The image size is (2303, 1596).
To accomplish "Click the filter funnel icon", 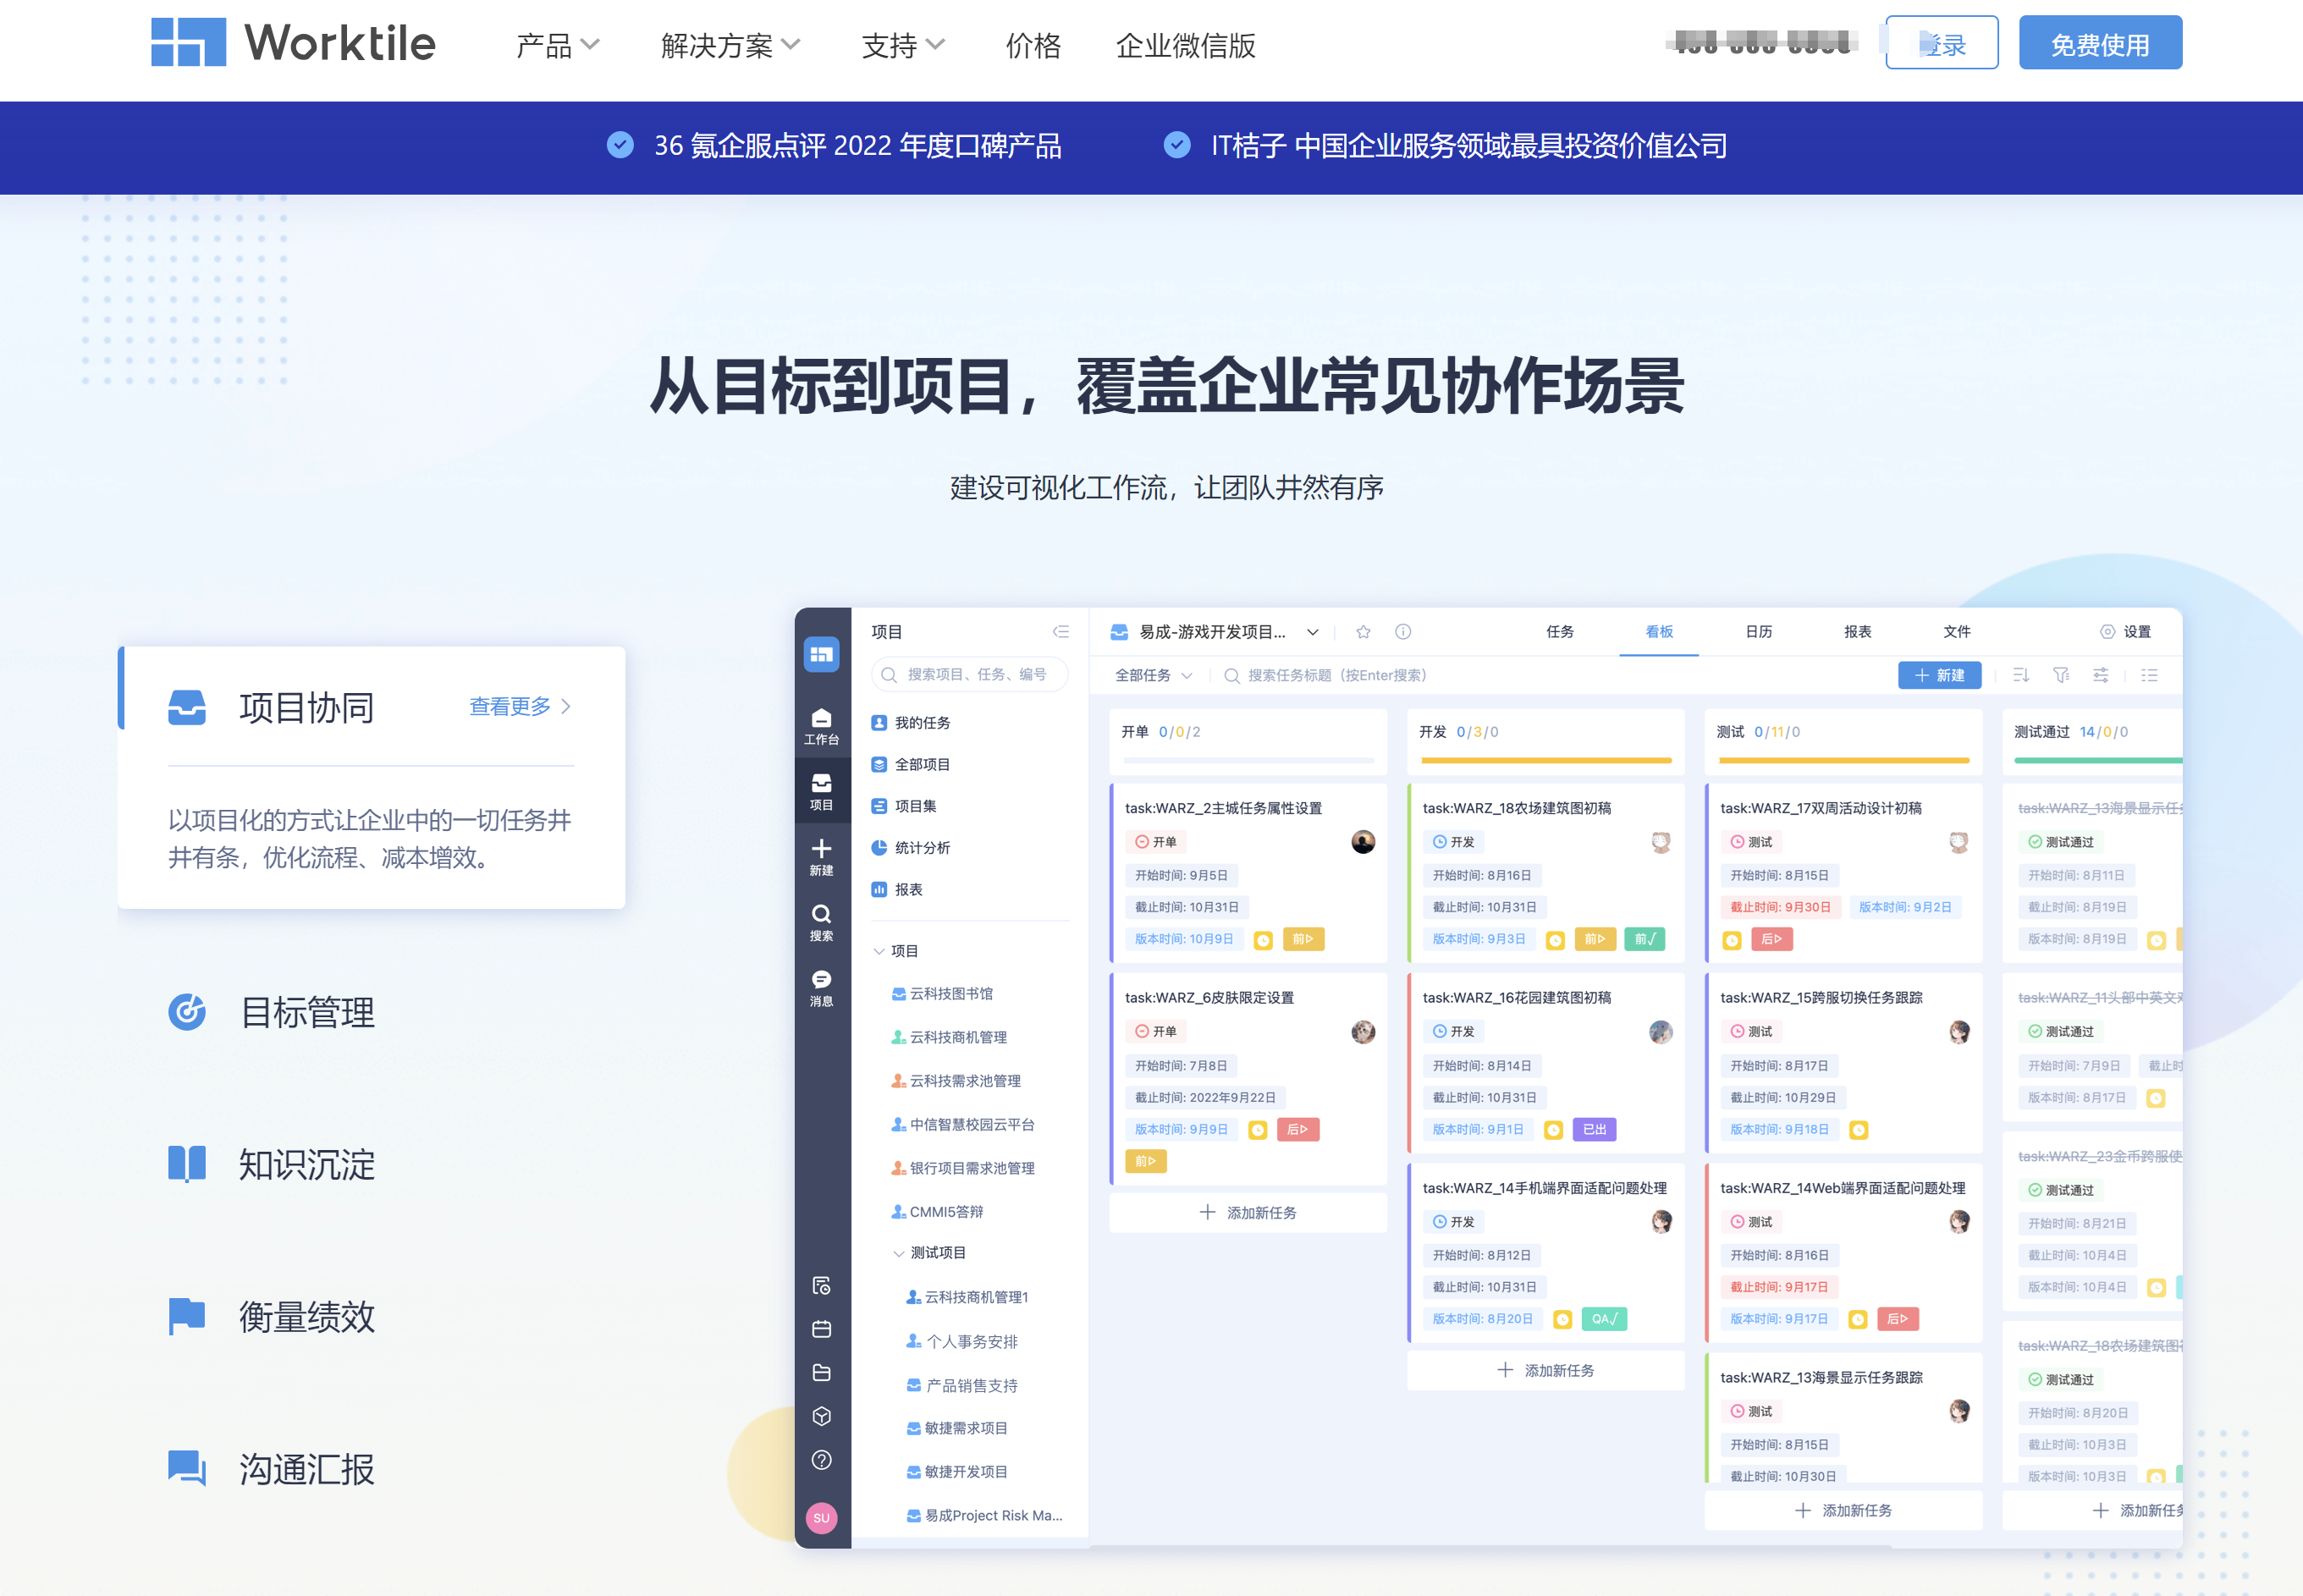I will click(x=2061, y=675).
